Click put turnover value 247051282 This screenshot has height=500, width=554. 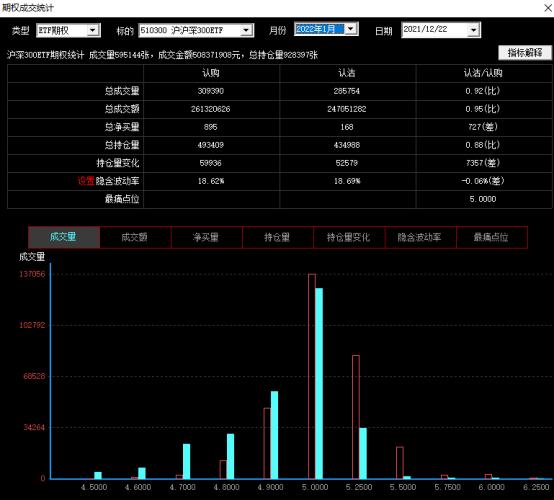(347, 109)
